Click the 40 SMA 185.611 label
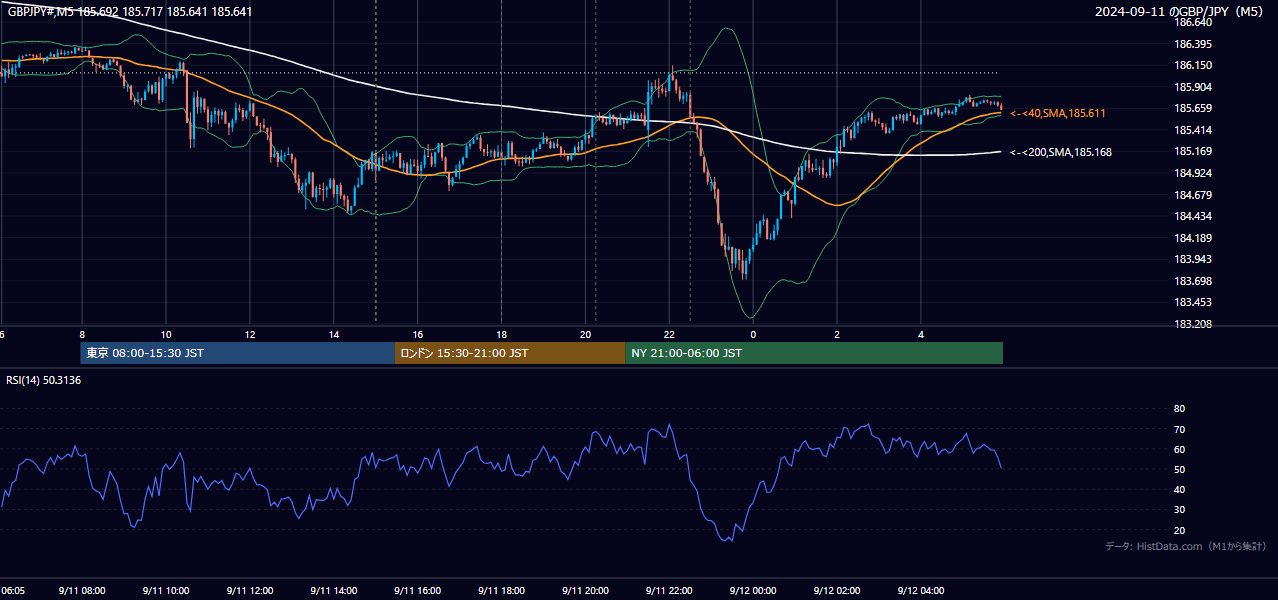Viewport: 1278px width, 600px height. point(1058,114)
